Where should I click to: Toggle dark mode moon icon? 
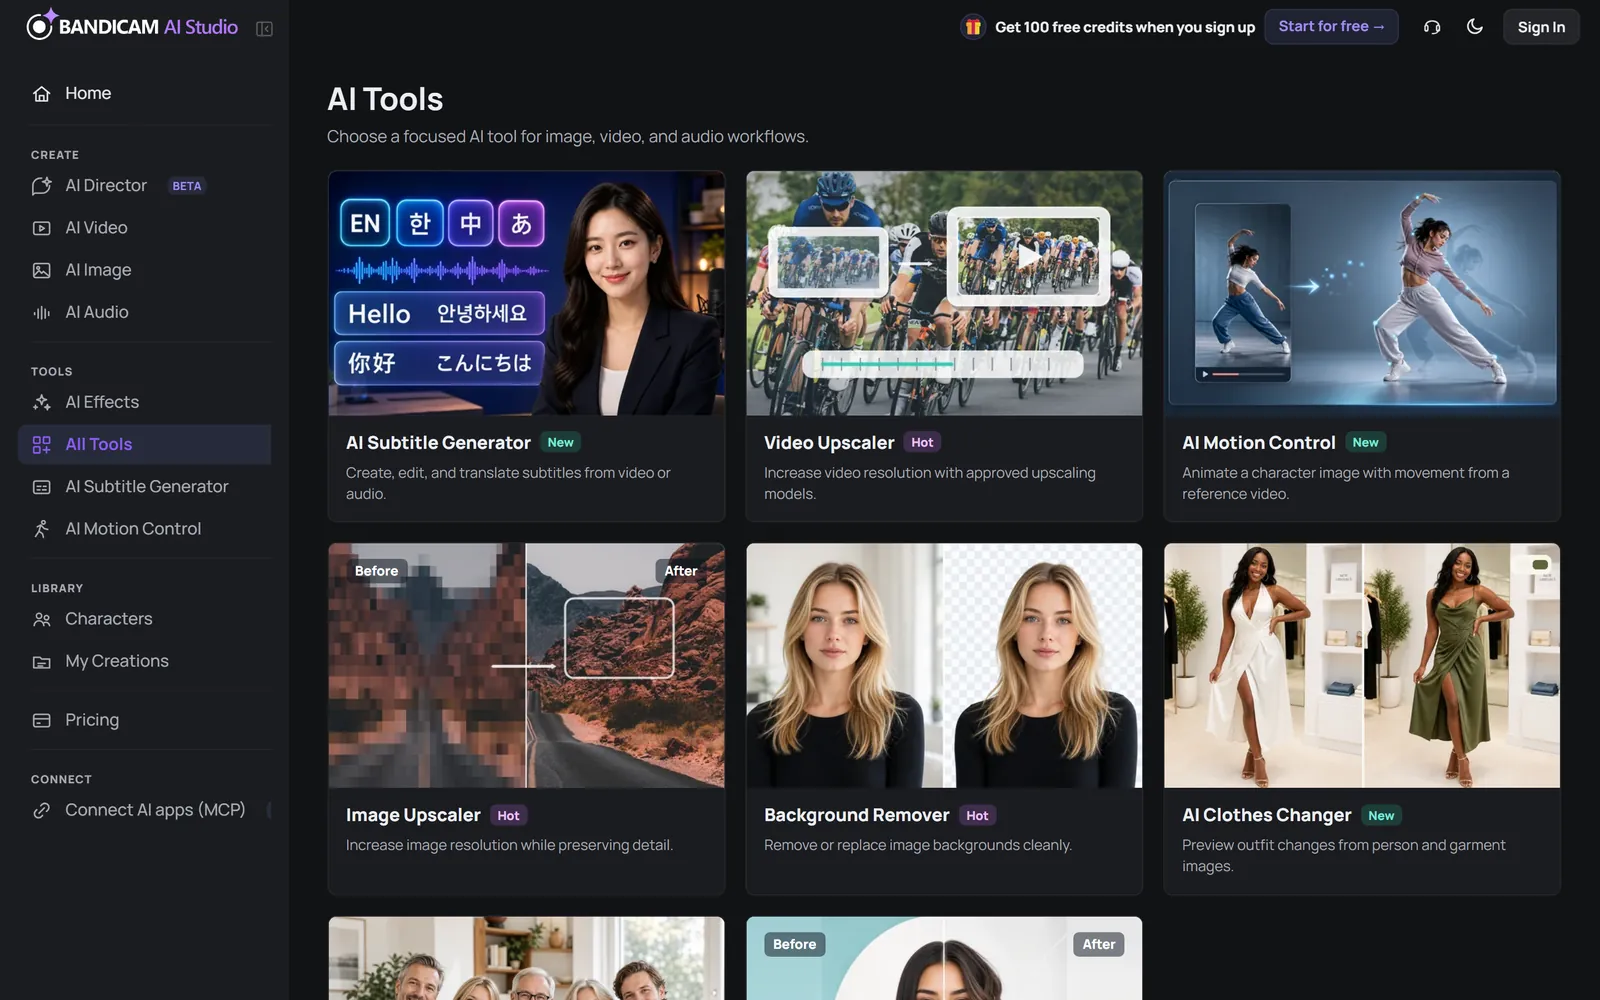1475,27
